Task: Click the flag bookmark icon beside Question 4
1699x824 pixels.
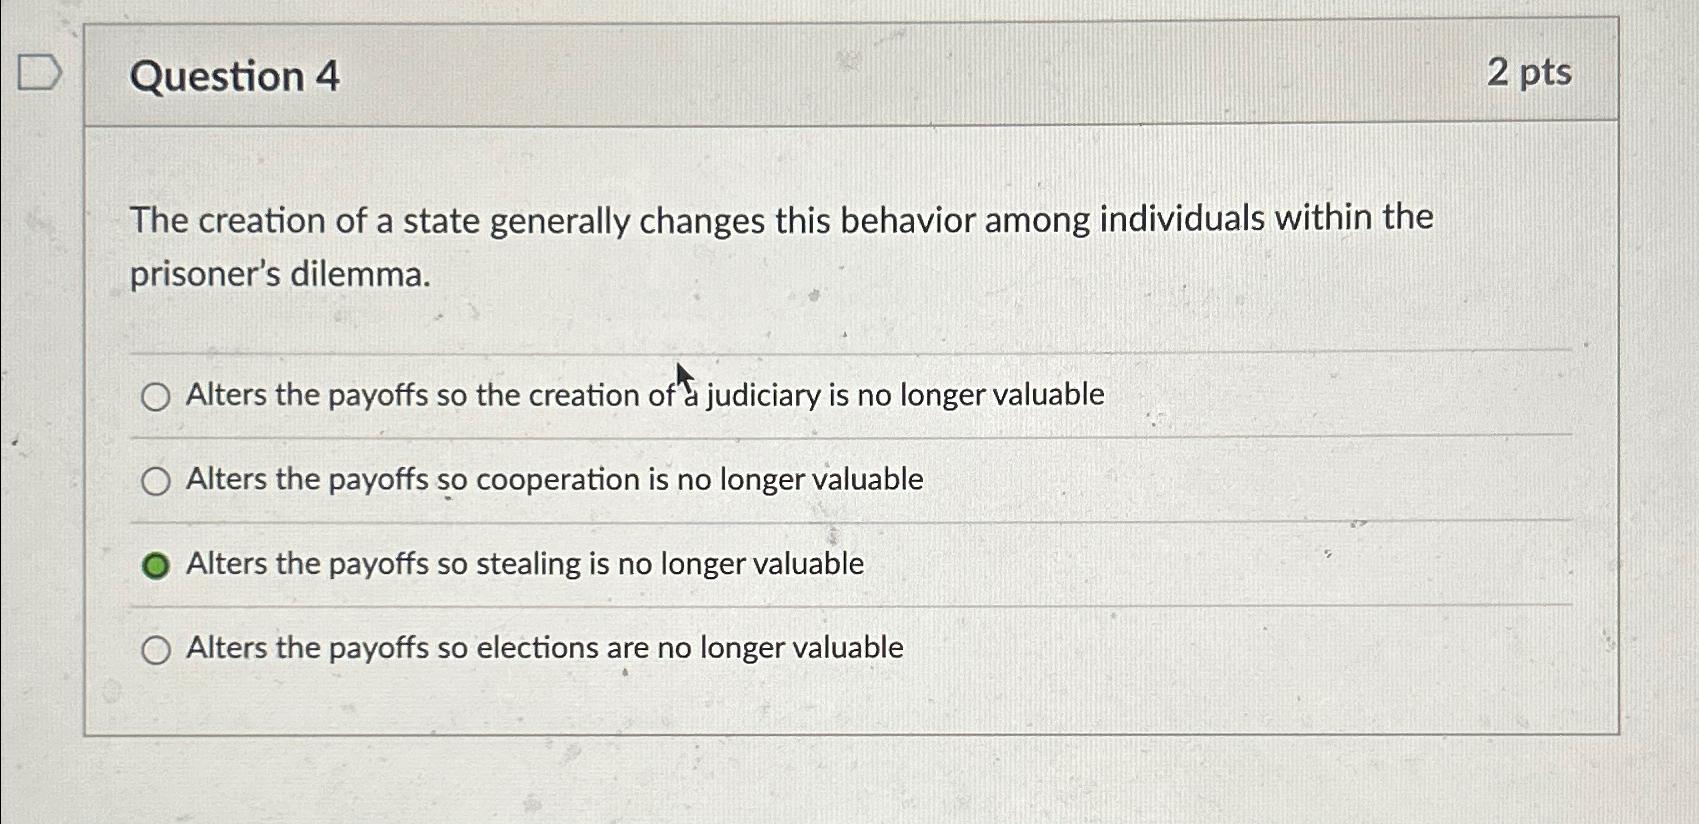Action: (x=41, y=74)
